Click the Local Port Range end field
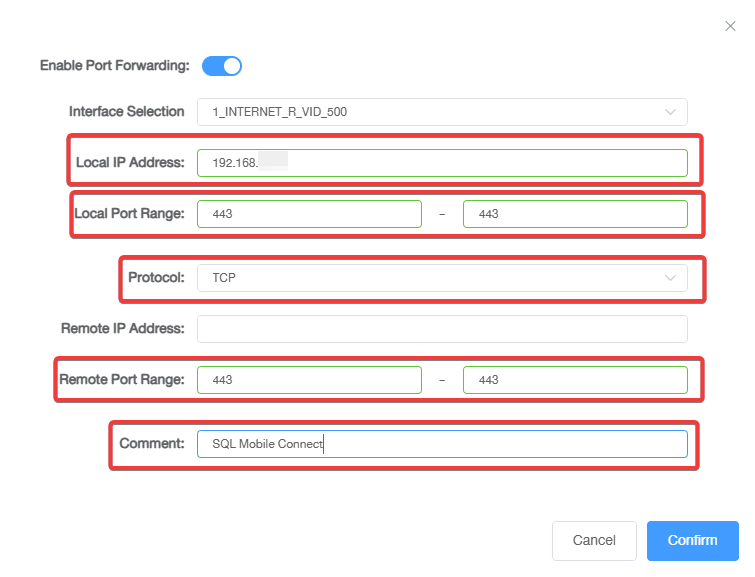The height and width of the screenshot is (577, 755). 575,214
